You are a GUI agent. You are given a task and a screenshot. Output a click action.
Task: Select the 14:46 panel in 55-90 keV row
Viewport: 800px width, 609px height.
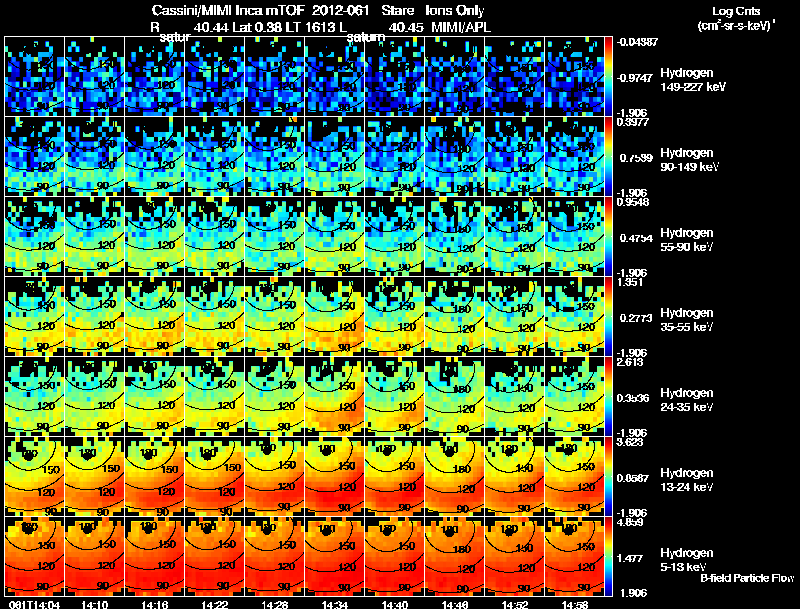[x=455, y=236]
